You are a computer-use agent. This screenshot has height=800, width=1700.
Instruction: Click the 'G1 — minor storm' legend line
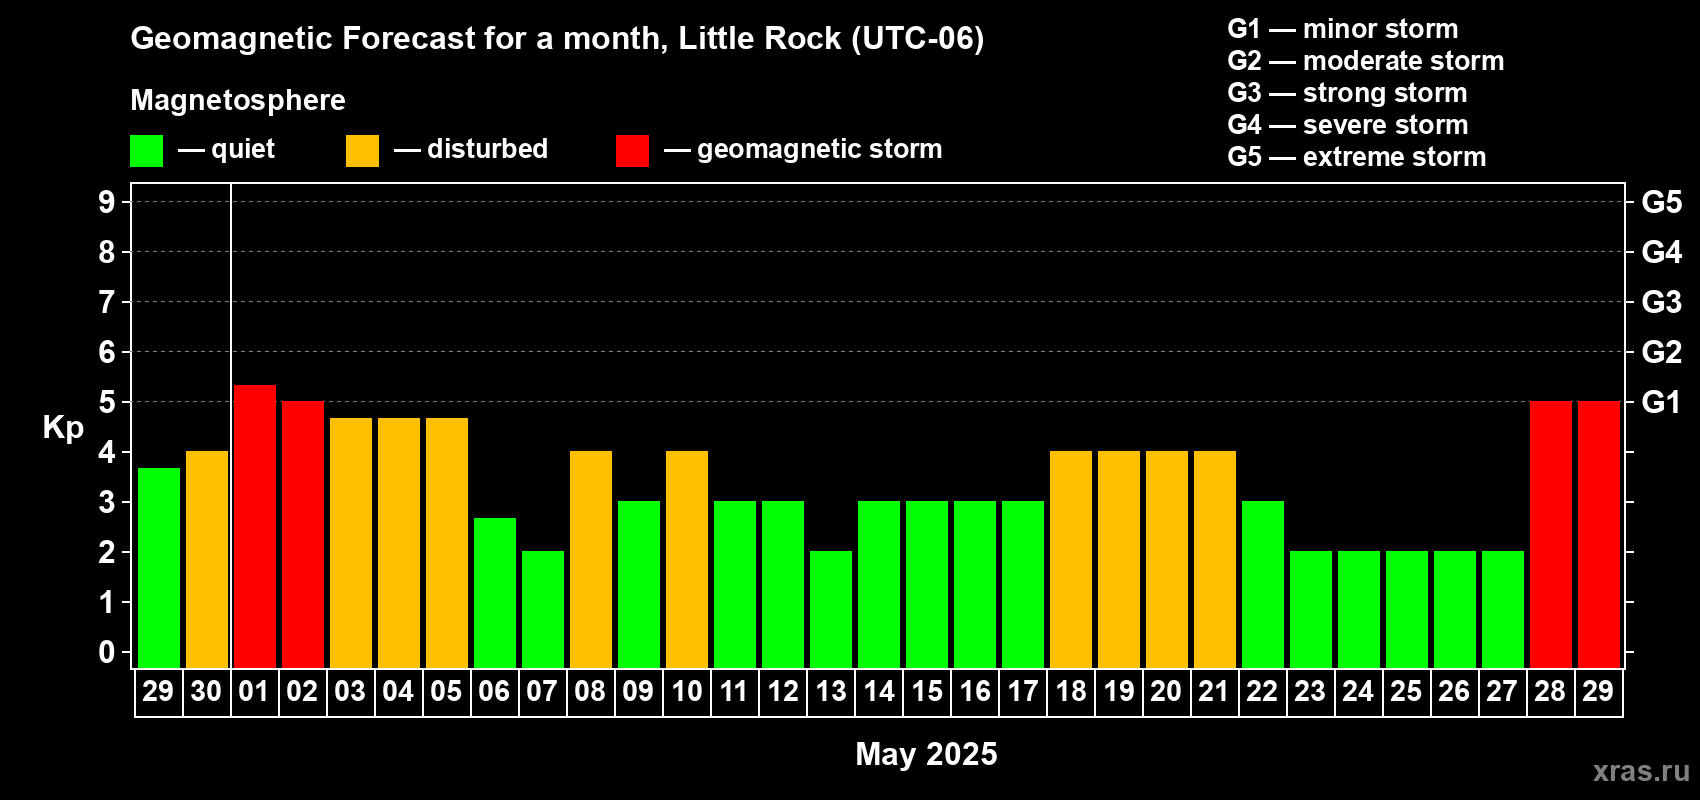1343,29
